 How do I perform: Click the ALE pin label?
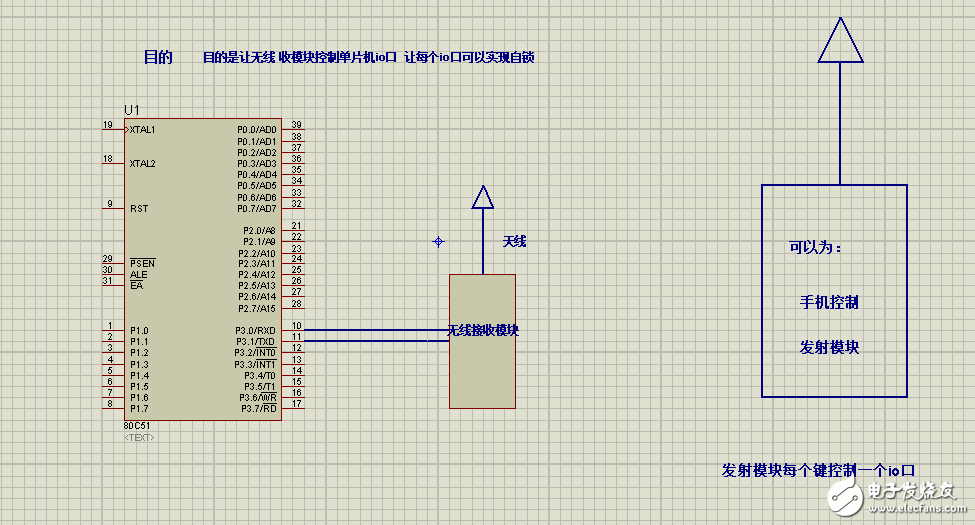139,275
